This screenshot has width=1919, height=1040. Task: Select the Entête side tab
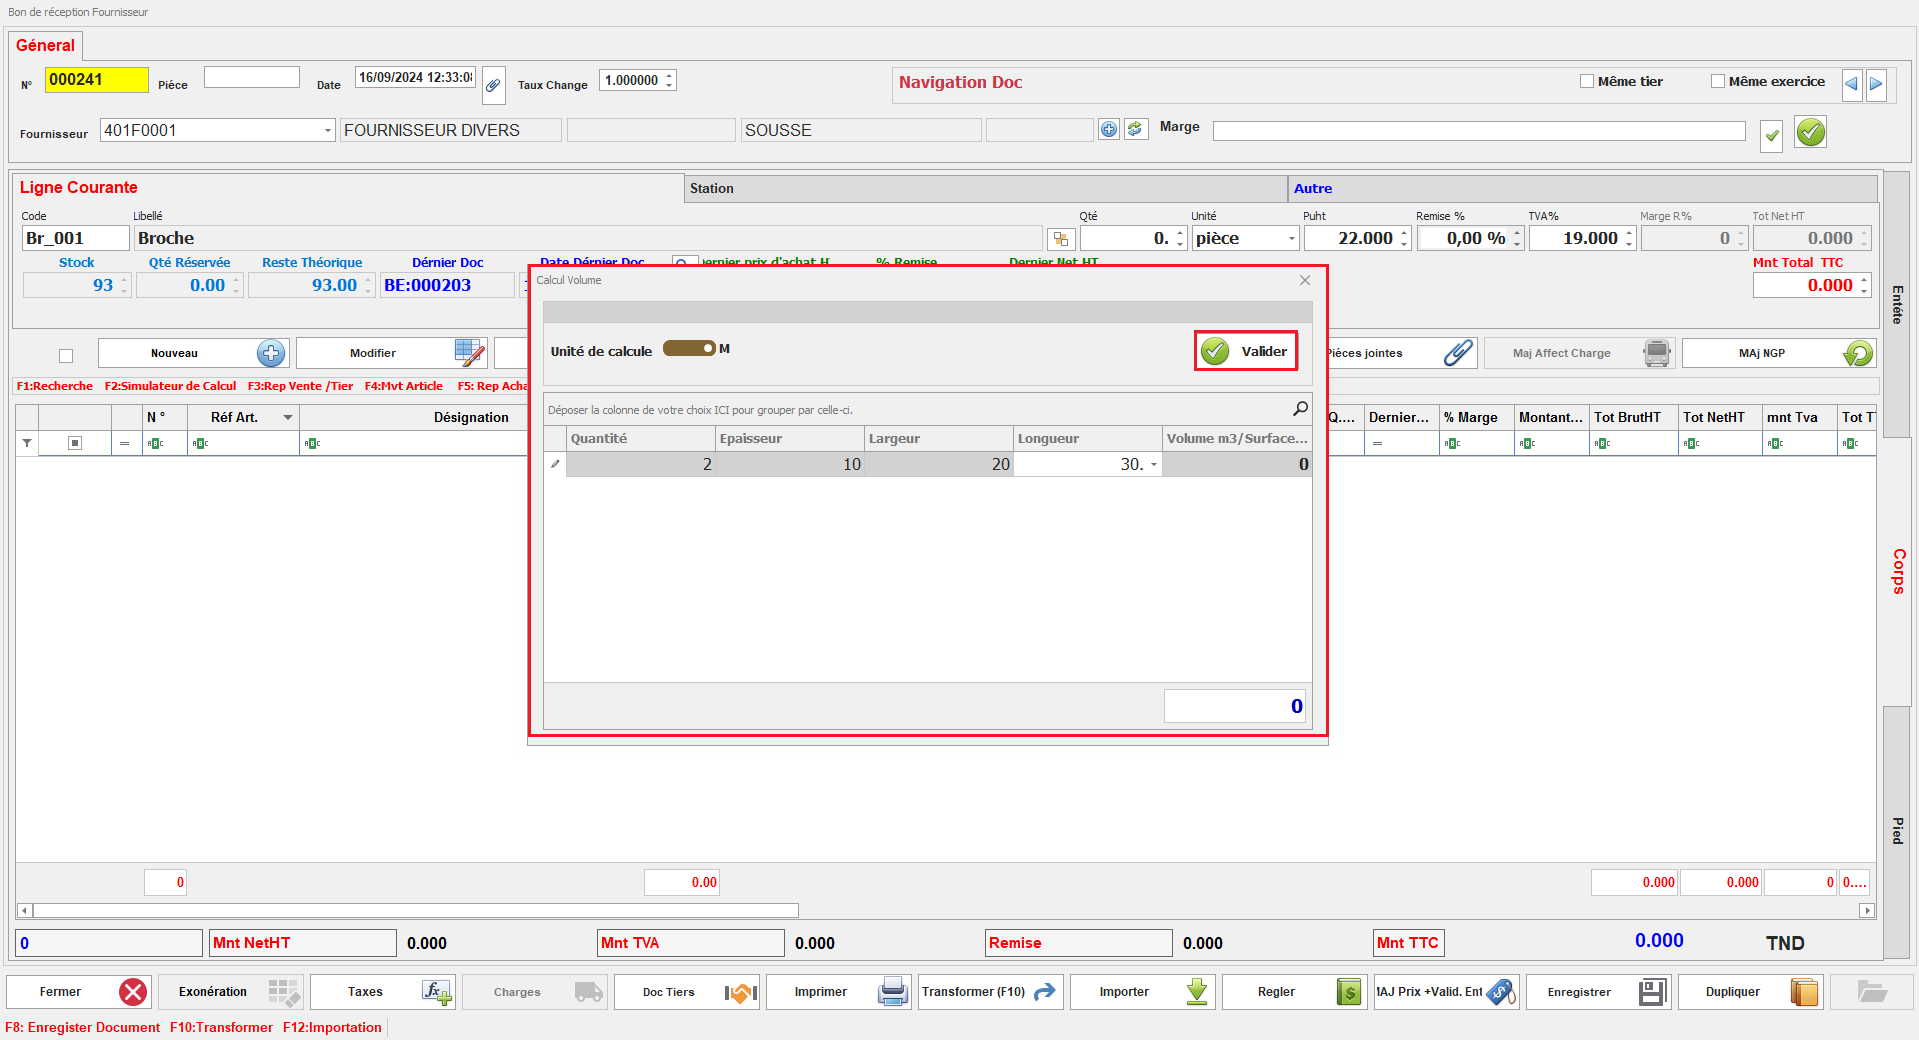tap(1897, 305)
